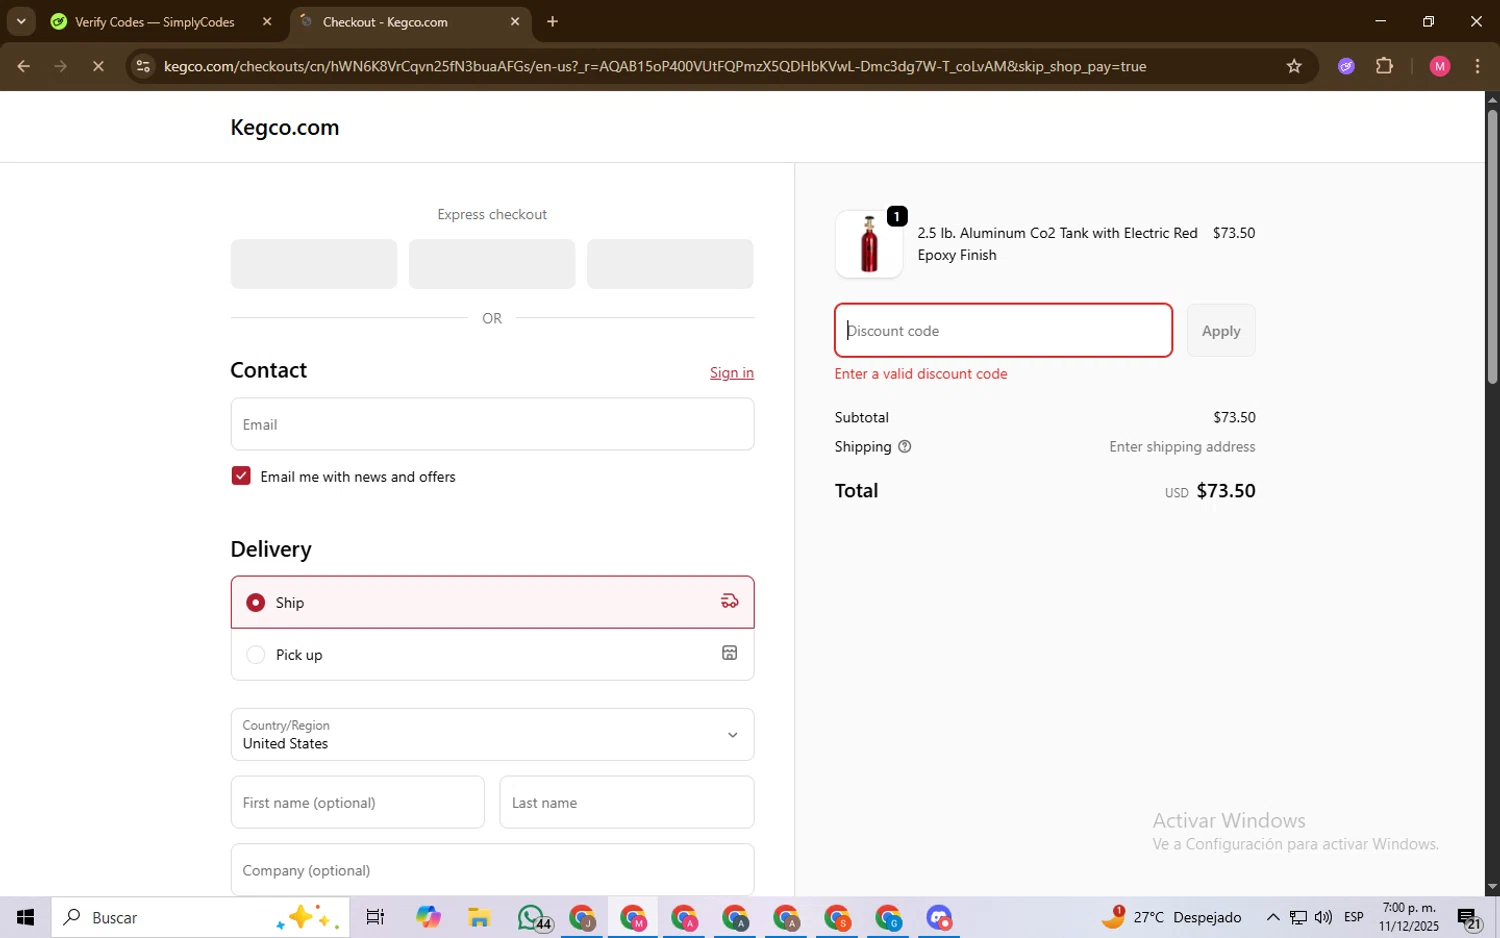This screenshot has height=938, width=1500.
Task: Open the Extensions puzzle menu
Action: point(1385,66)
